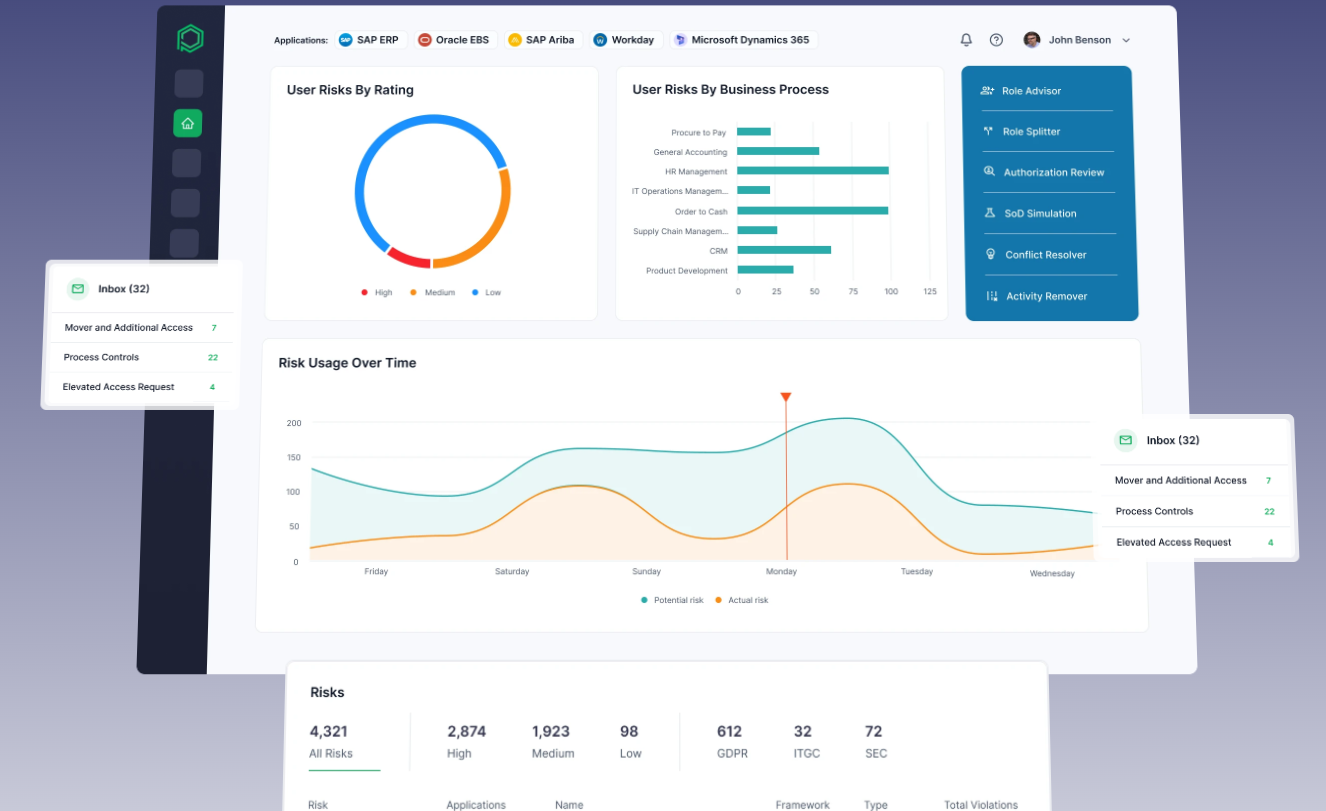This screenshot has height=811, width=1326.
Task: Switch to the All Risks tab
Action: (330, 741)
